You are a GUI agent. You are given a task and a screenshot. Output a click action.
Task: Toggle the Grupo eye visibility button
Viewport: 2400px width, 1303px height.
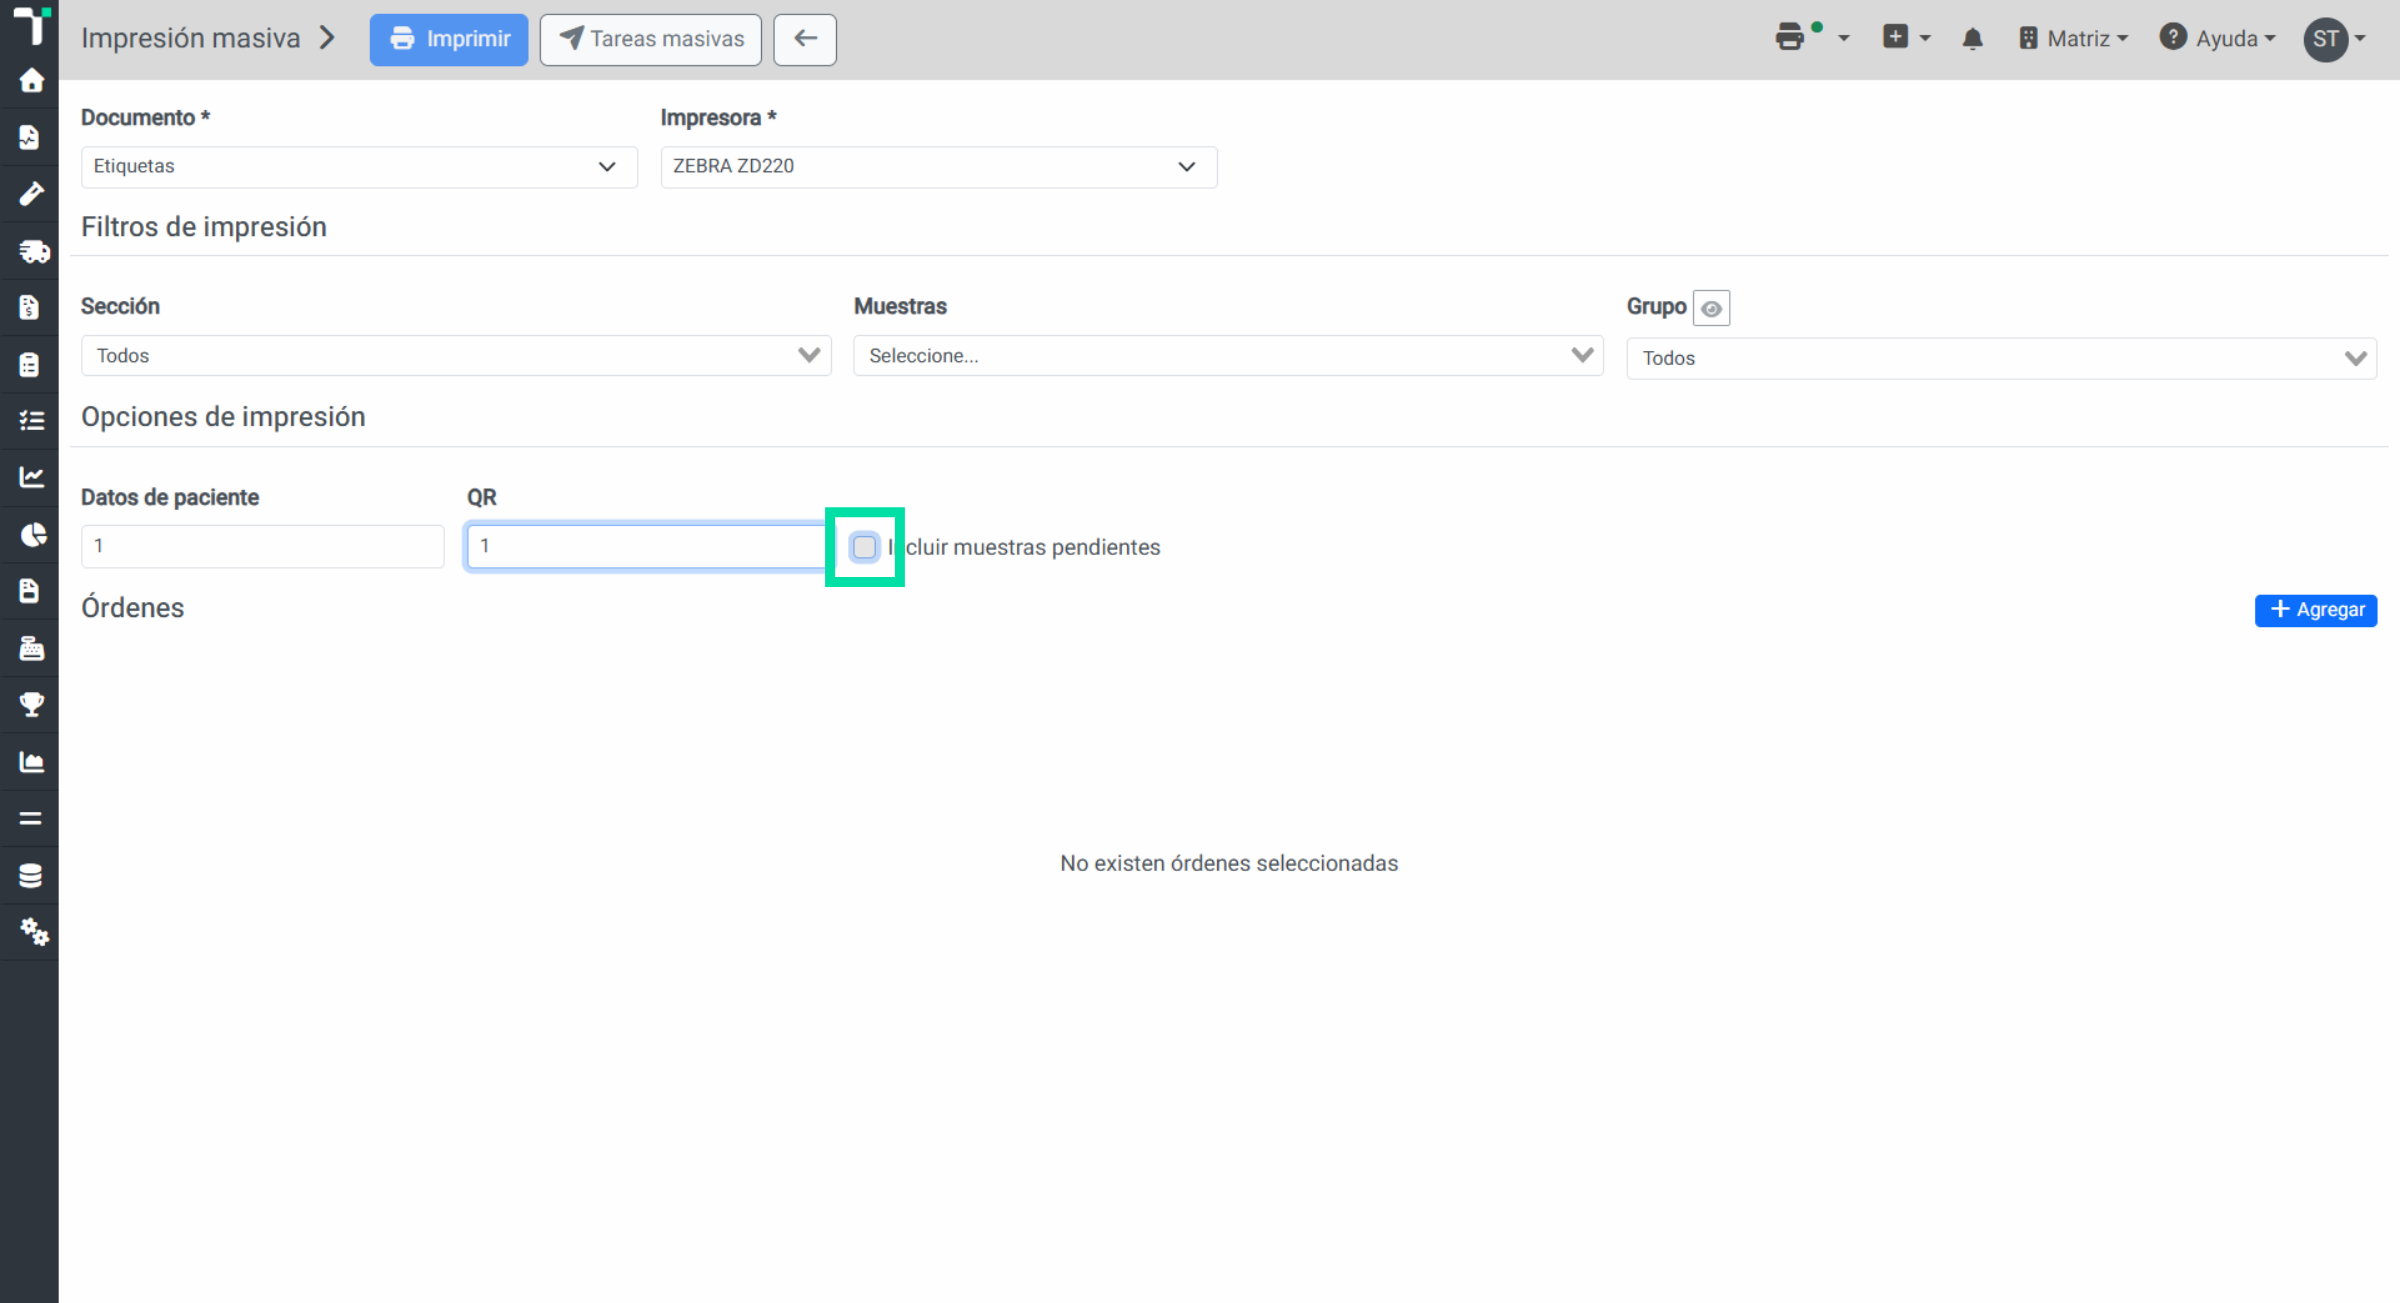point(1711,308)
